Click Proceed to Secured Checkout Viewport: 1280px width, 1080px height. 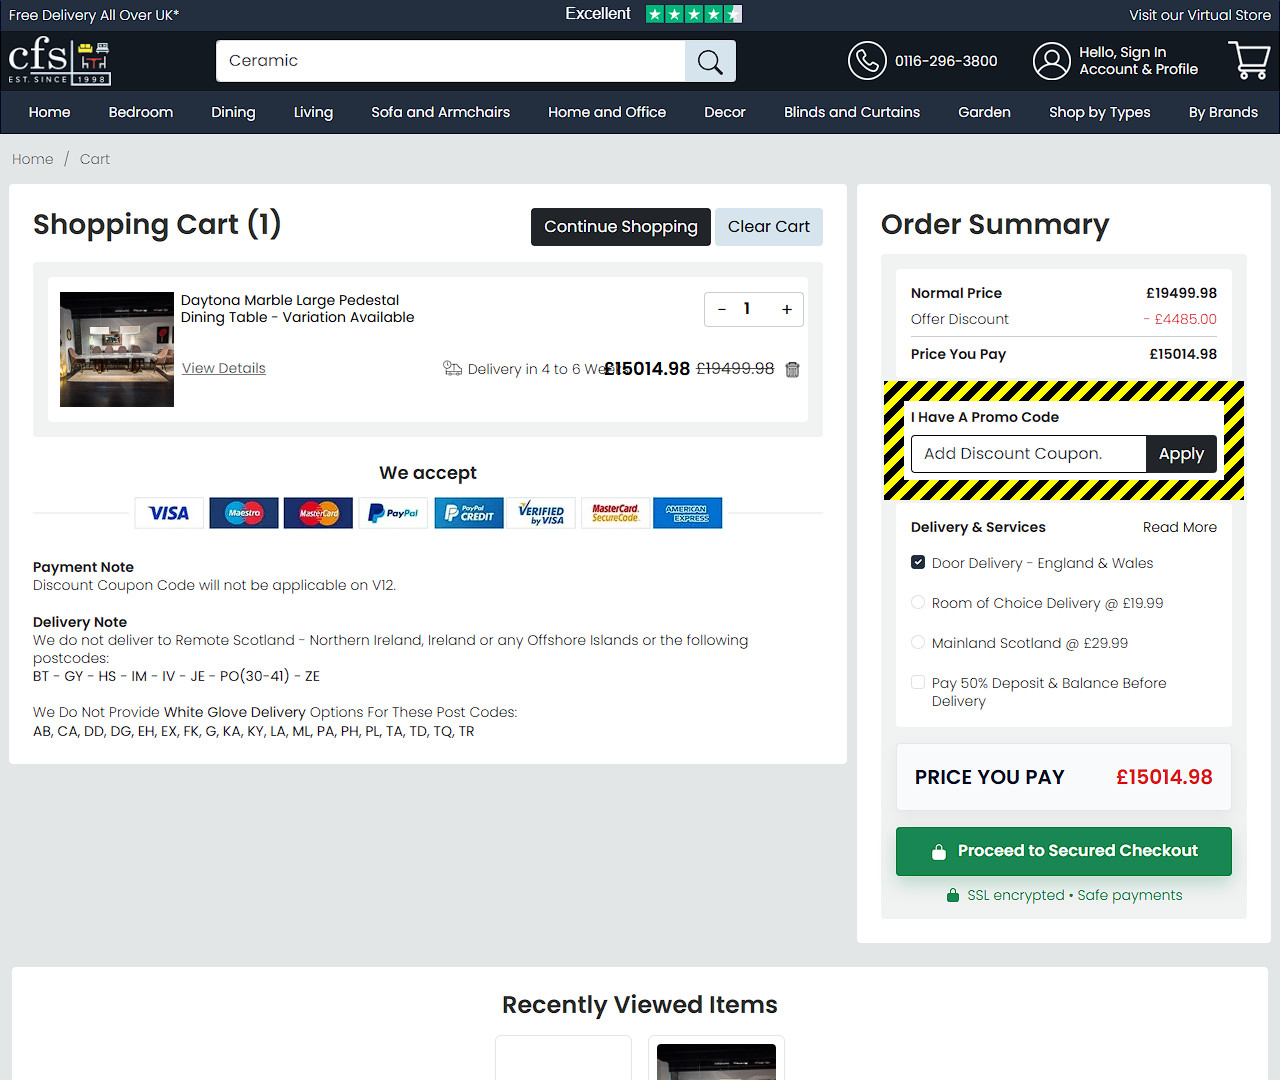pos(1063,851)
